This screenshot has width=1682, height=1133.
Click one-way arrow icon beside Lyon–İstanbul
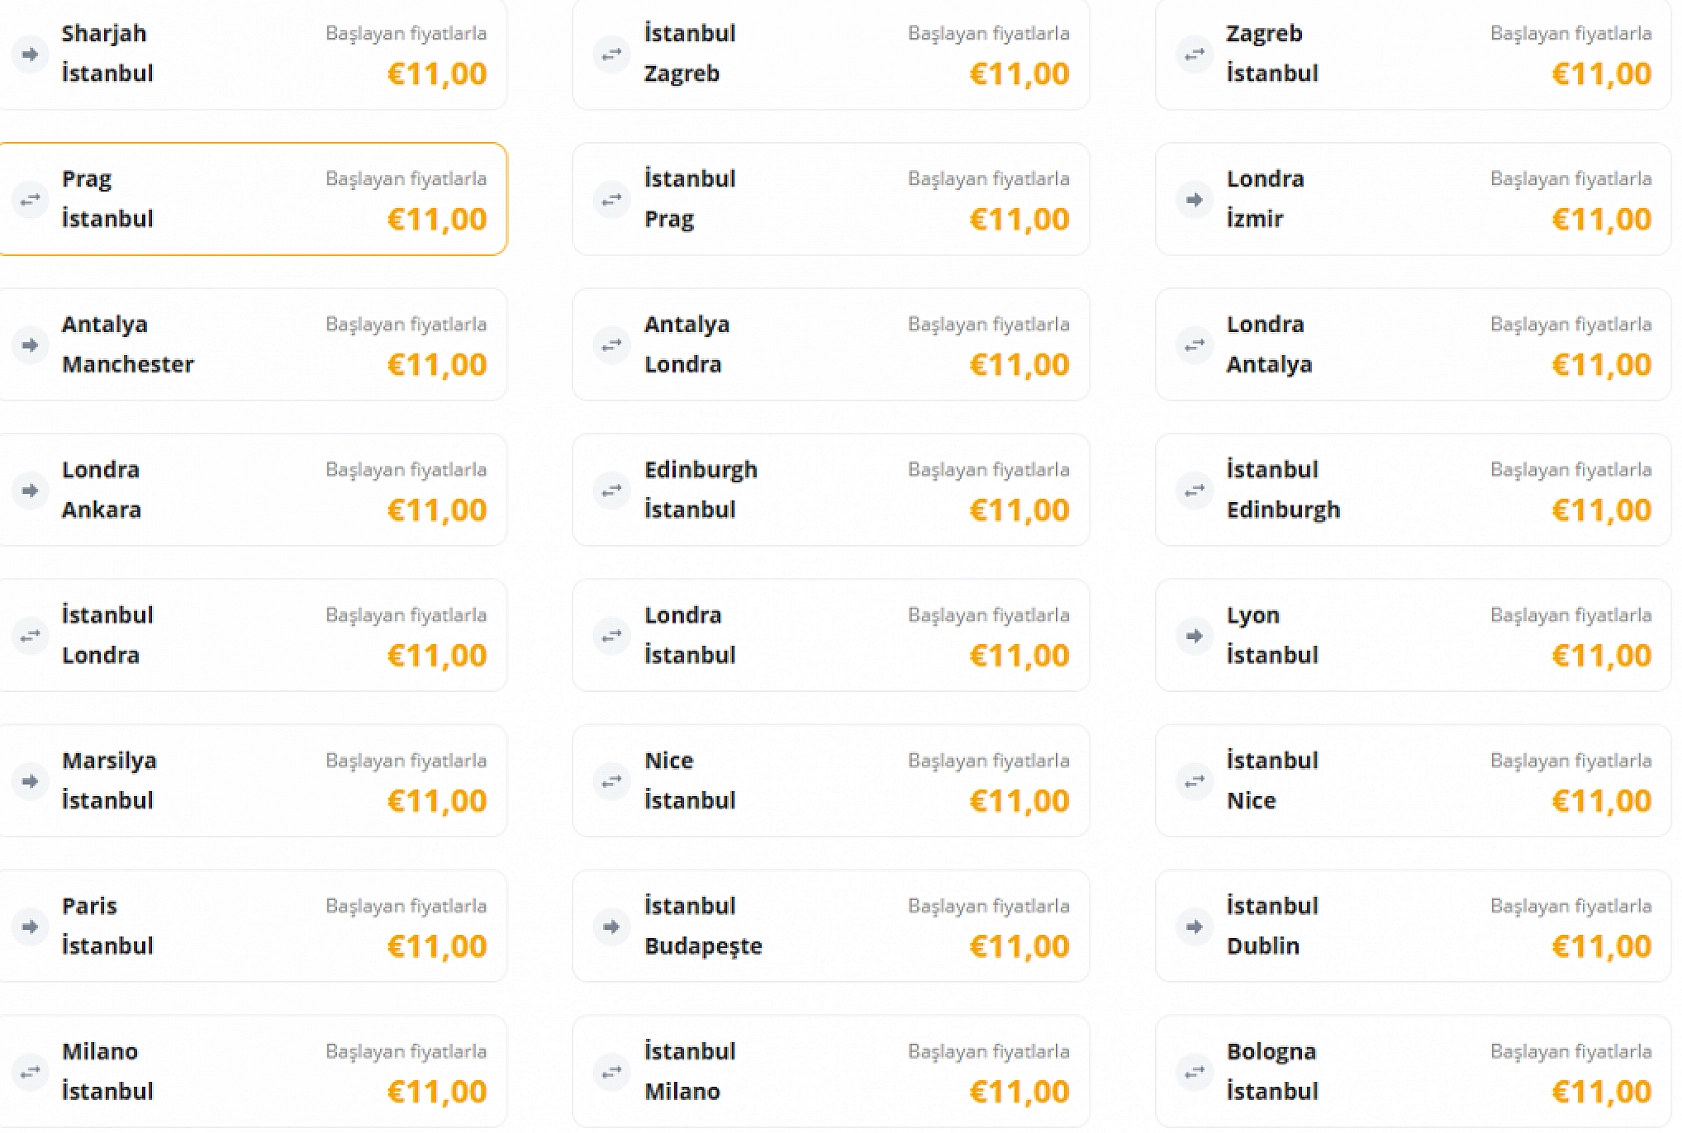(x=1194, y=636)
